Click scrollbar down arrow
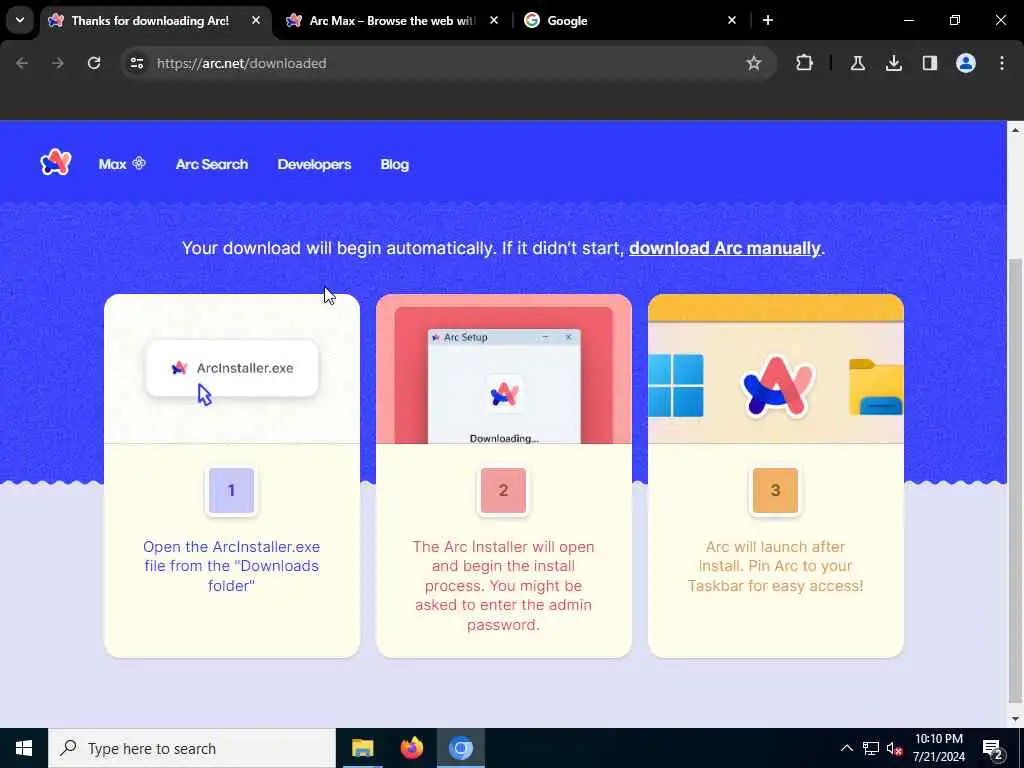1024x768 pixels. [1015, 719]
